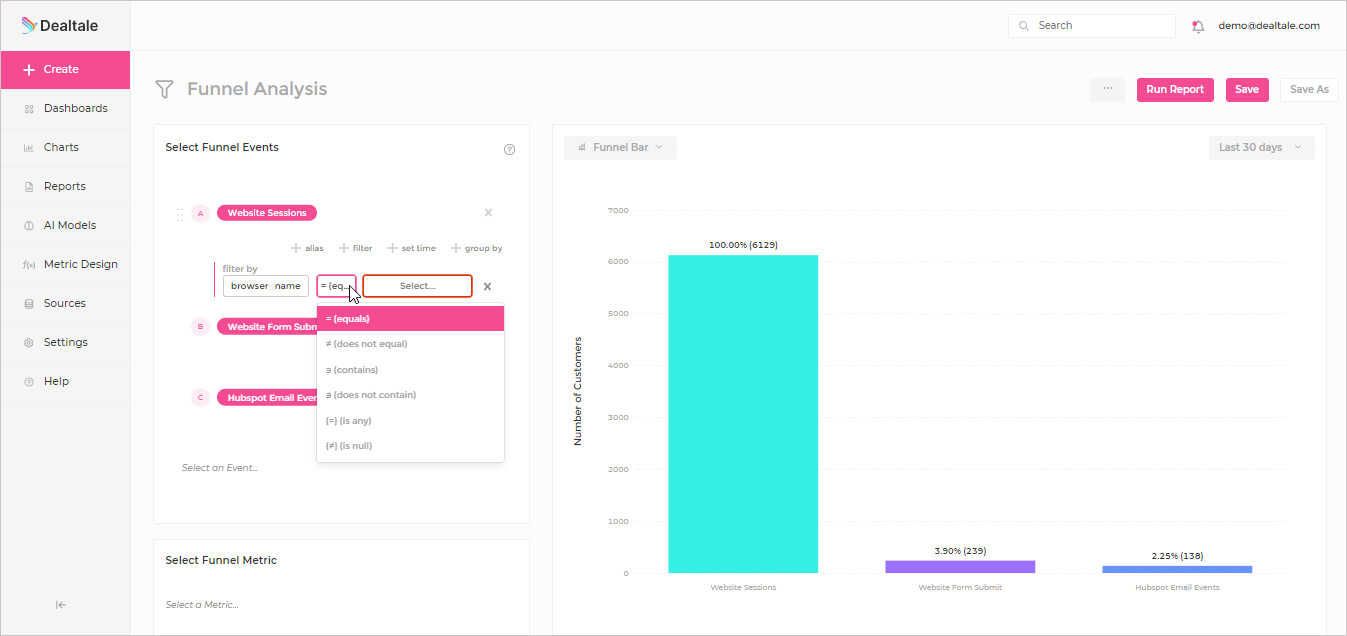The width and height of the screenshot is (1347, 636).
Task: Open Metric Design in the sidebar
Action: 65,264
